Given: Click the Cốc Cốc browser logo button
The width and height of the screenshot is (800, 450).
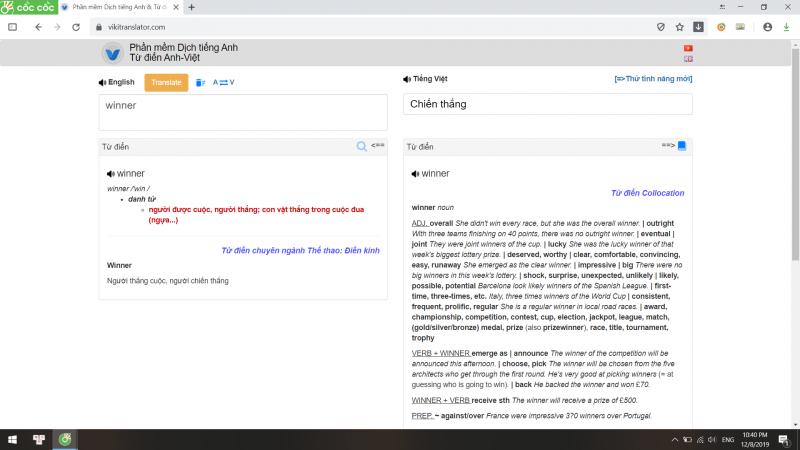Looking at the screenshot, I should [29, 7].
